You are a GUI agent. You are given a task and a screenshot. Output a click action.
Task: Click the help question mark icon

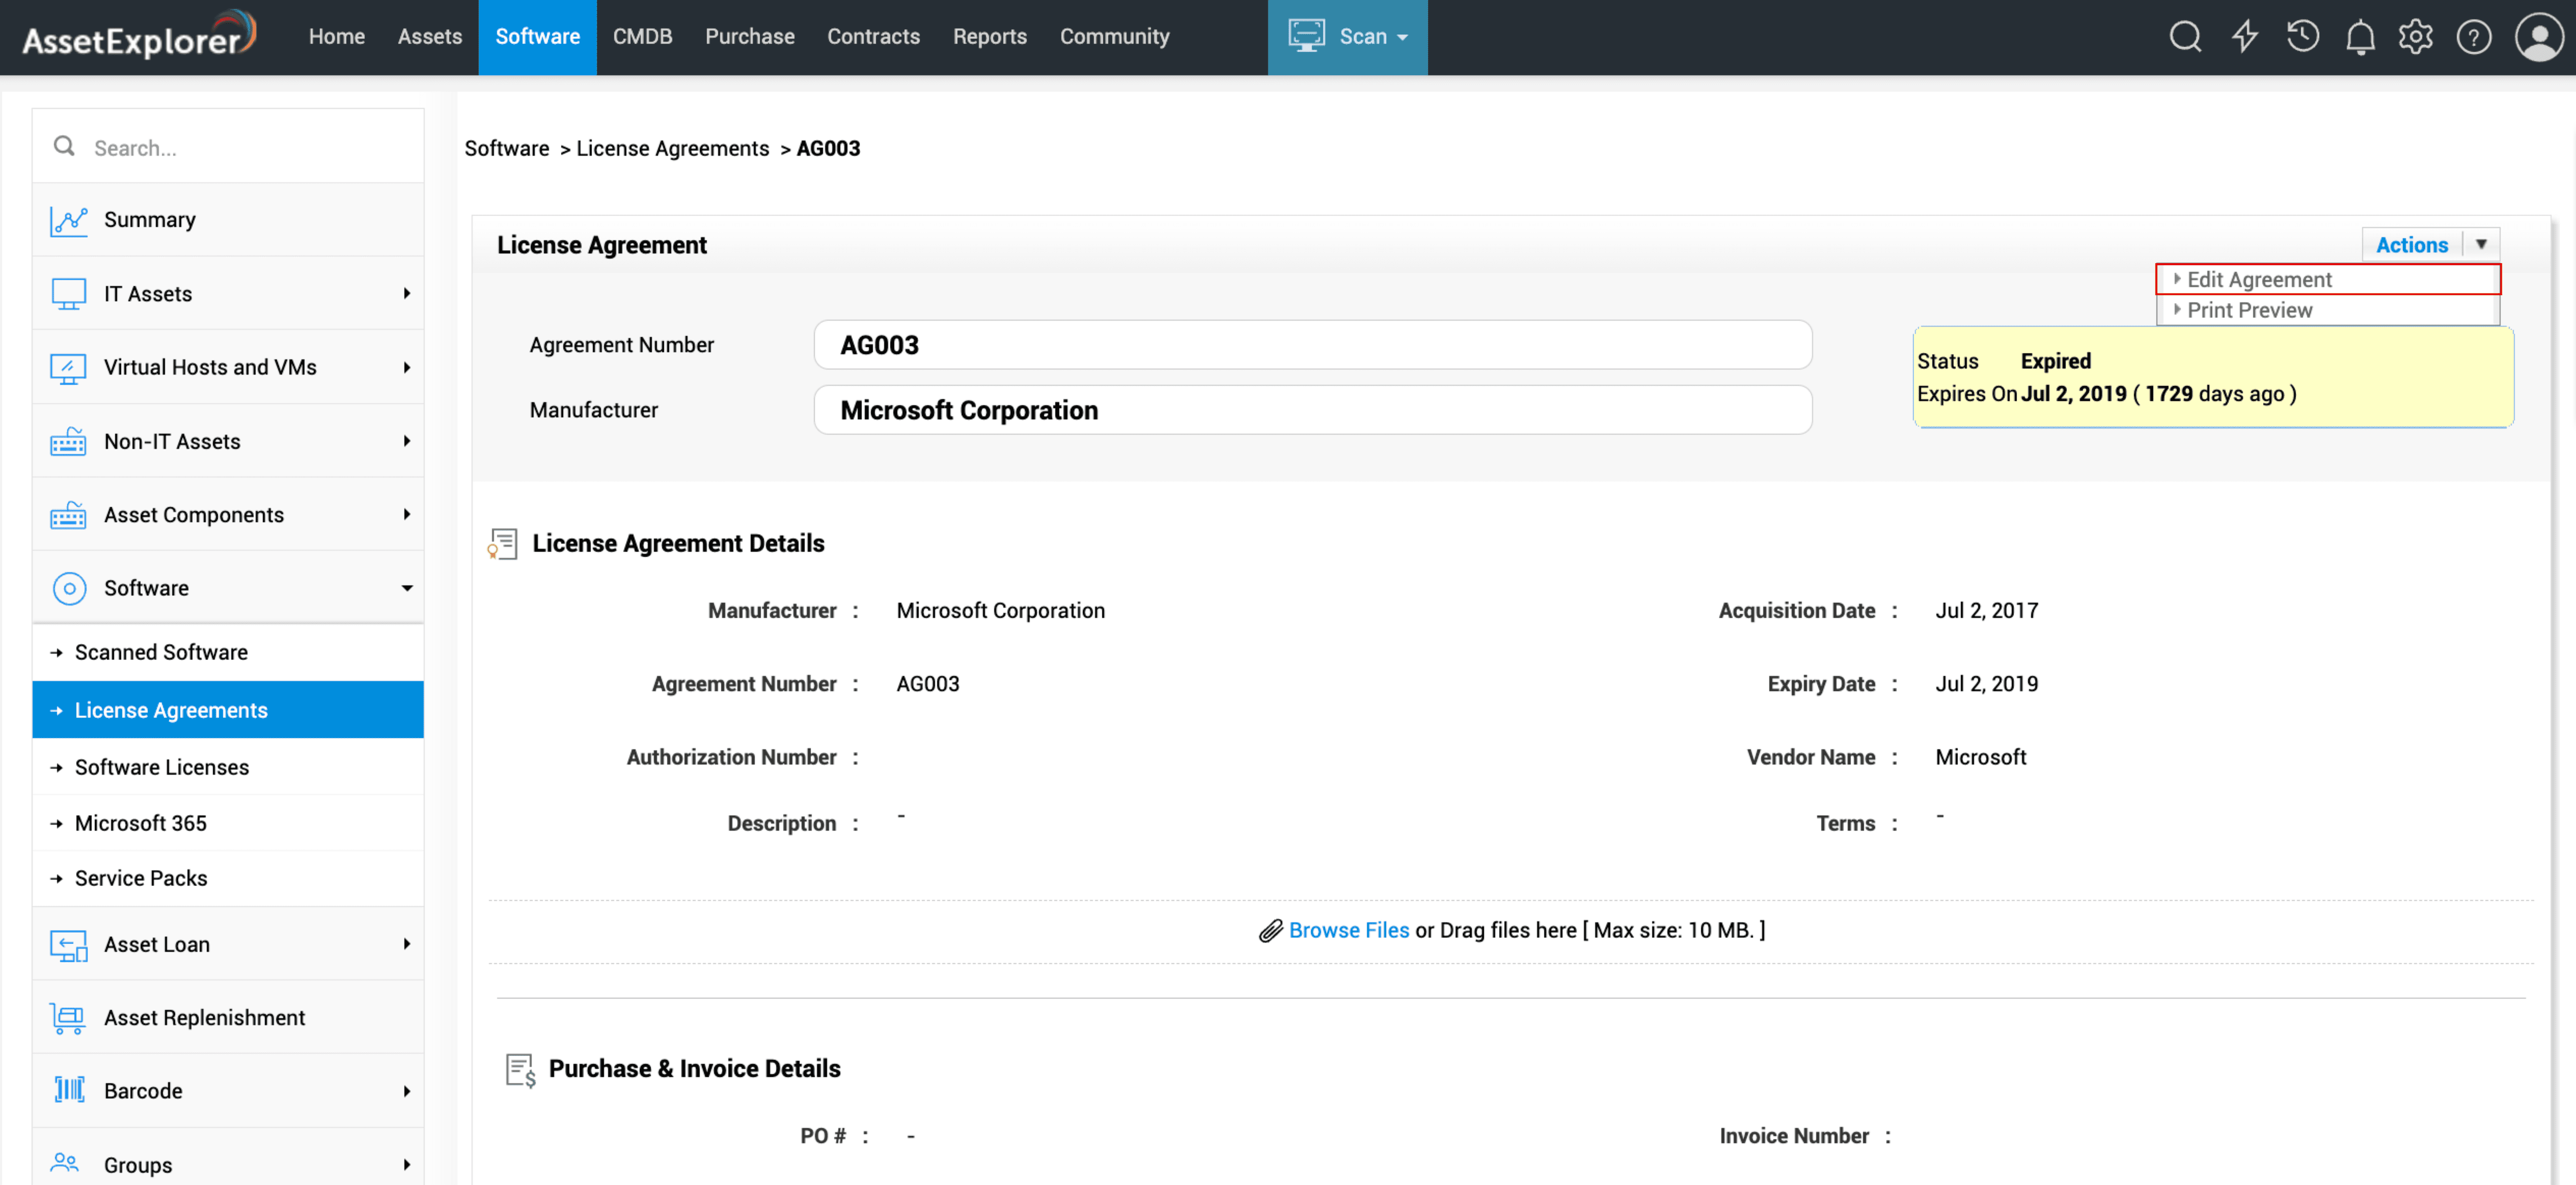(2473, 37)
